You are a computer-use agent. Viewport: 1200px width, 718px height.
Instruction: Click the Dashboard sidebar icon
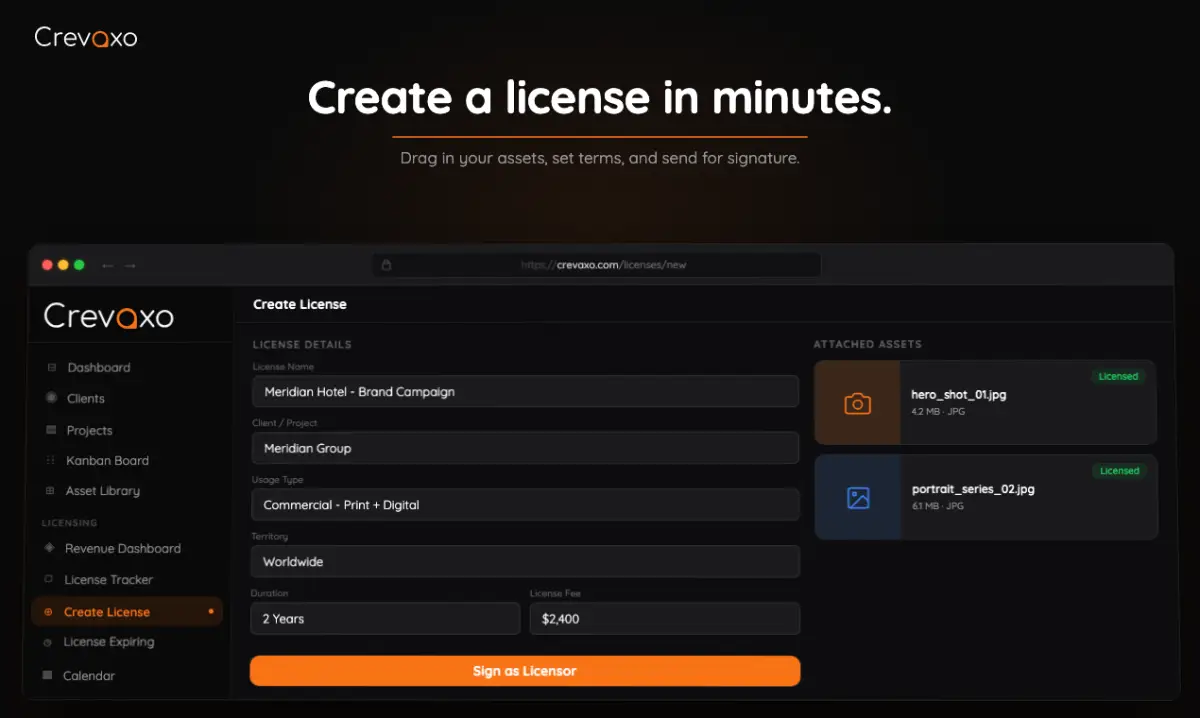51,367
